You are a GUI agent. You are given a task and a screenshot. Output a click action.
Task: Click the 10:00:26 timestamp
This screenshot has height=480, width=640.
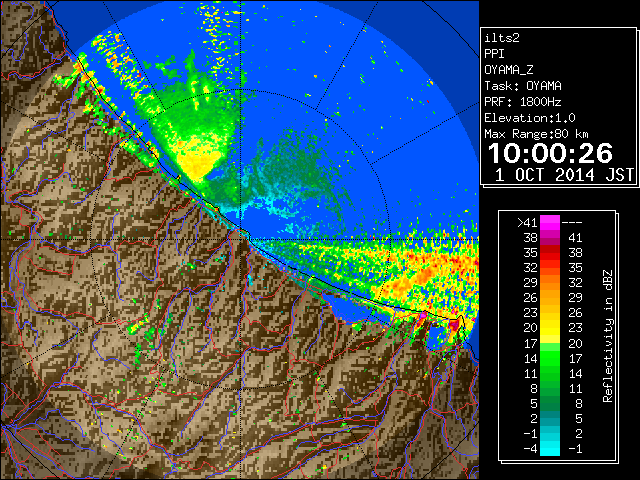pyautogui.click(x=550, y=153)
